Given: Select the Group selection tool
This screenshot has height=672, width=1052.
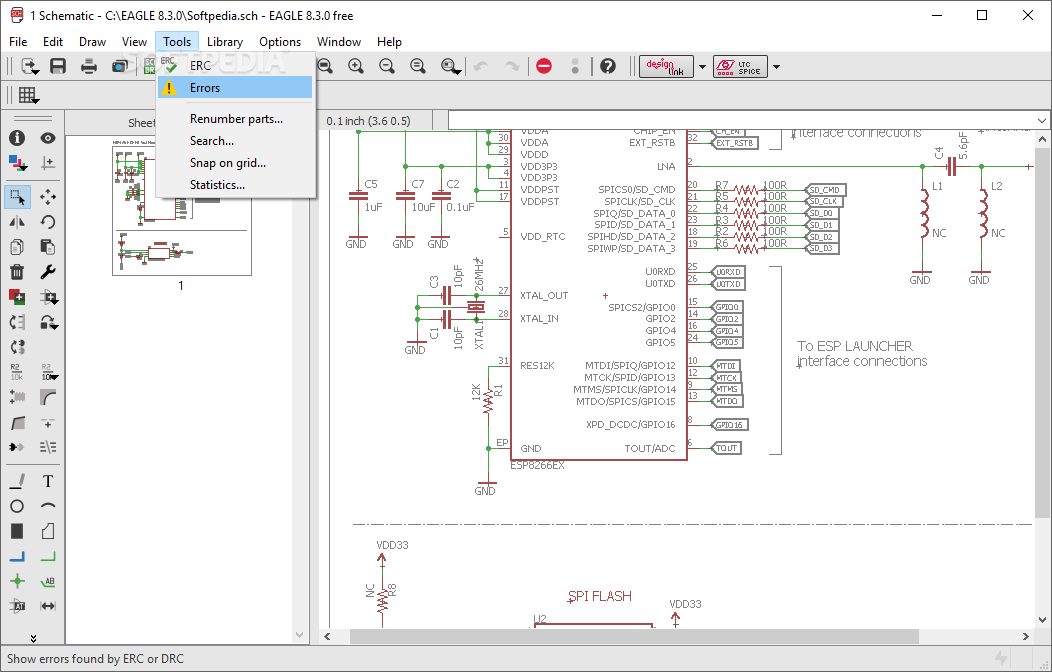Looking at the screenshot, I should (x=17, y=197).
